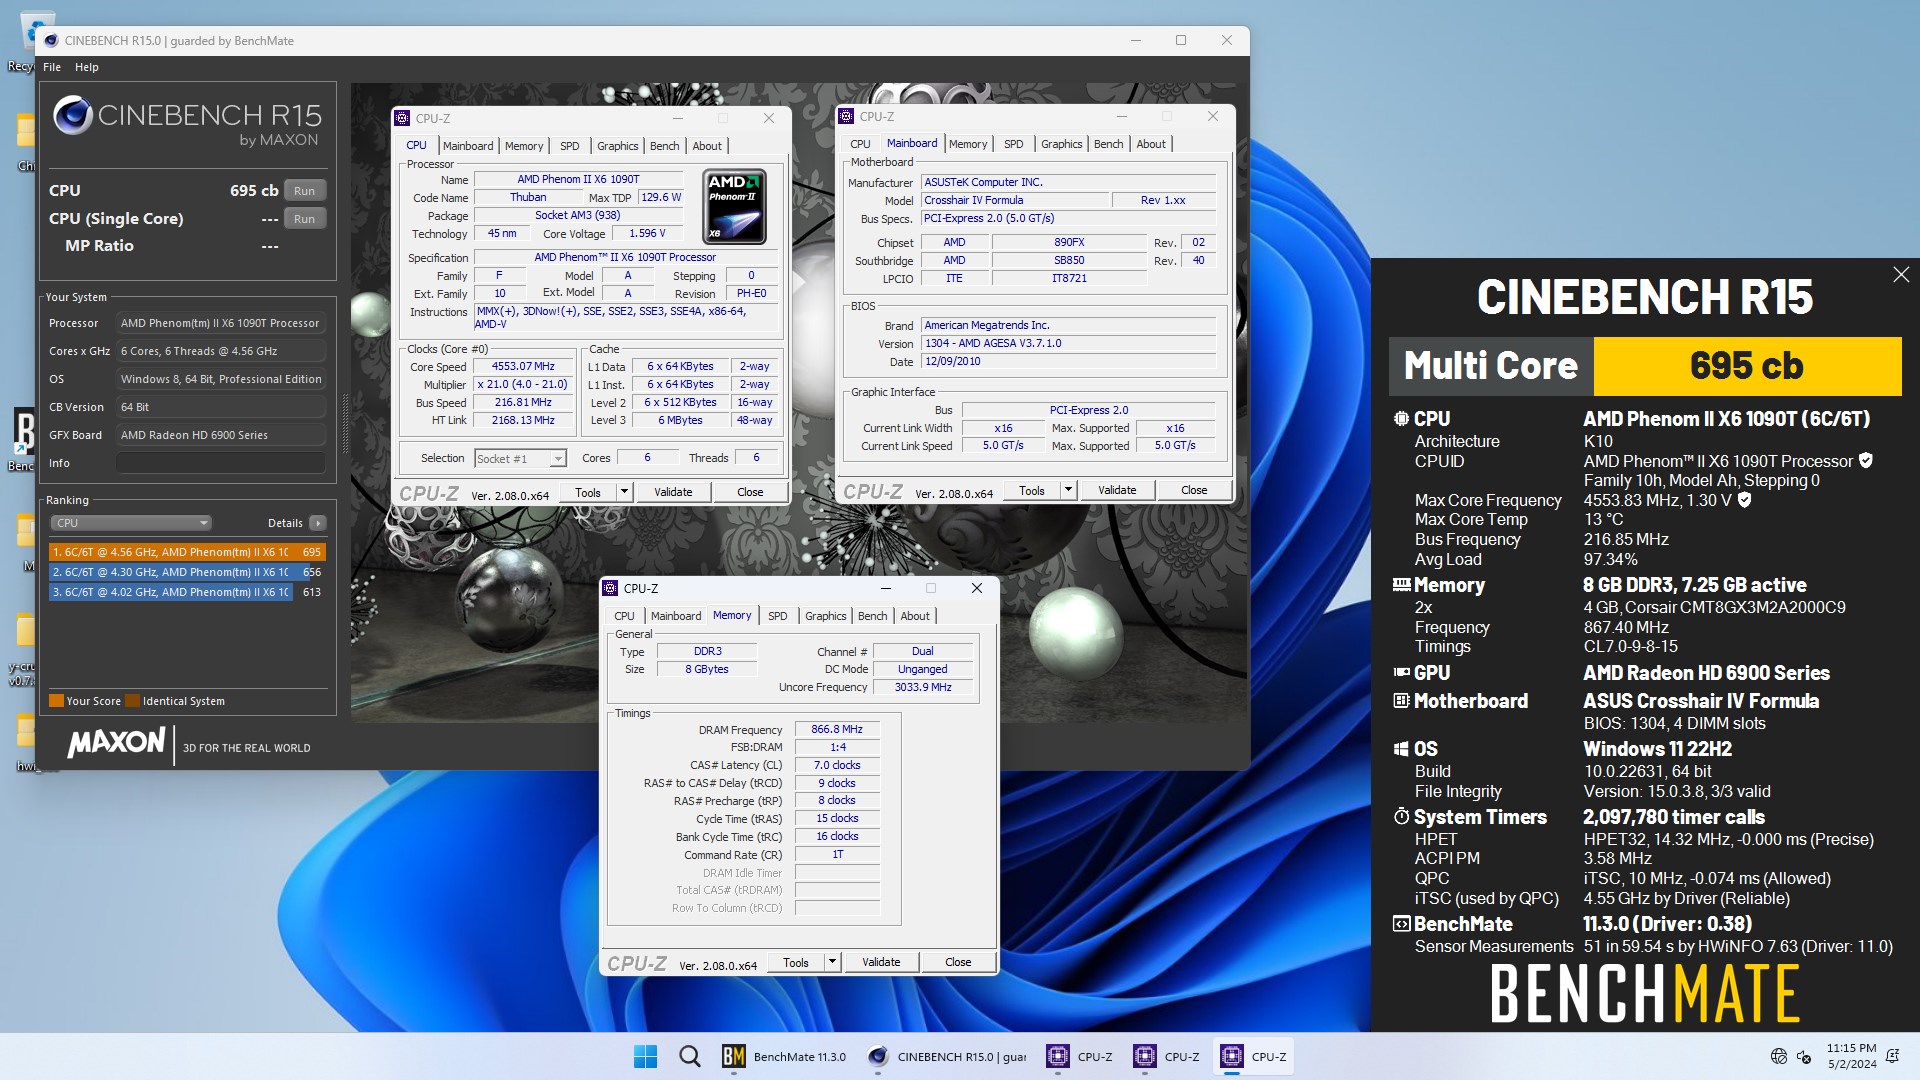Image resolution: width=1920 pixels, height=1080 pixels.
Task: Click Validate in CPU-Z Memory window
Action: pos(881,962)
